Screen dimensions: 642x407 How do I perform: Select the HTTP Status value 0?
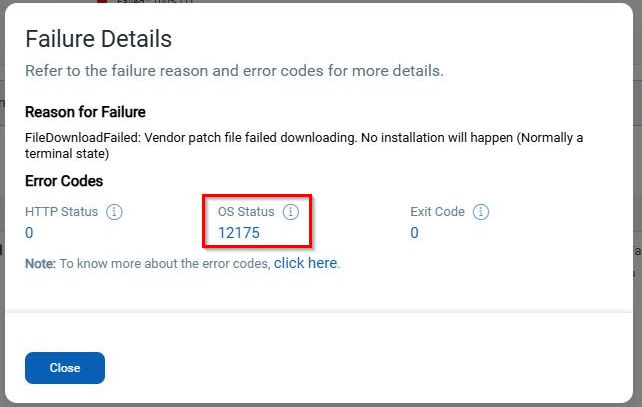click(x=29, y=233)
